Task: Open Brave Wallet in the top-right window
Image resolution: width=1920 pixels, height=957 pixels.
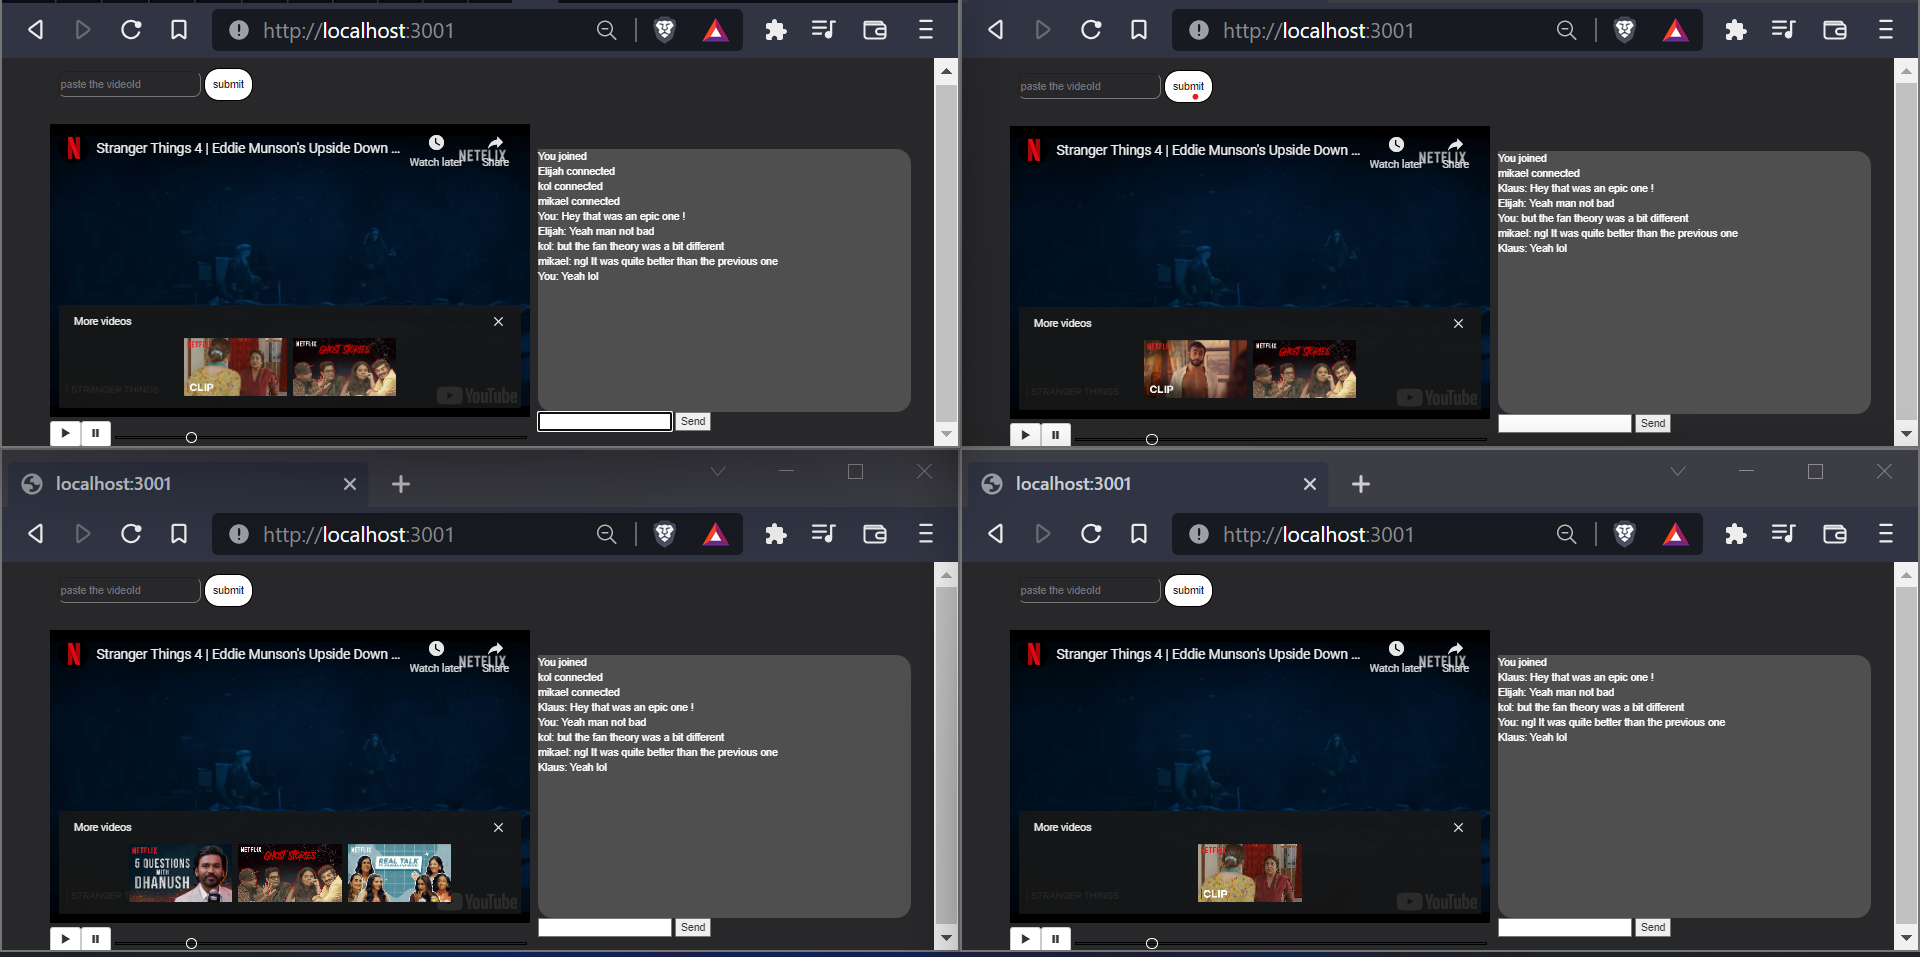Action: pos(1835,30)
